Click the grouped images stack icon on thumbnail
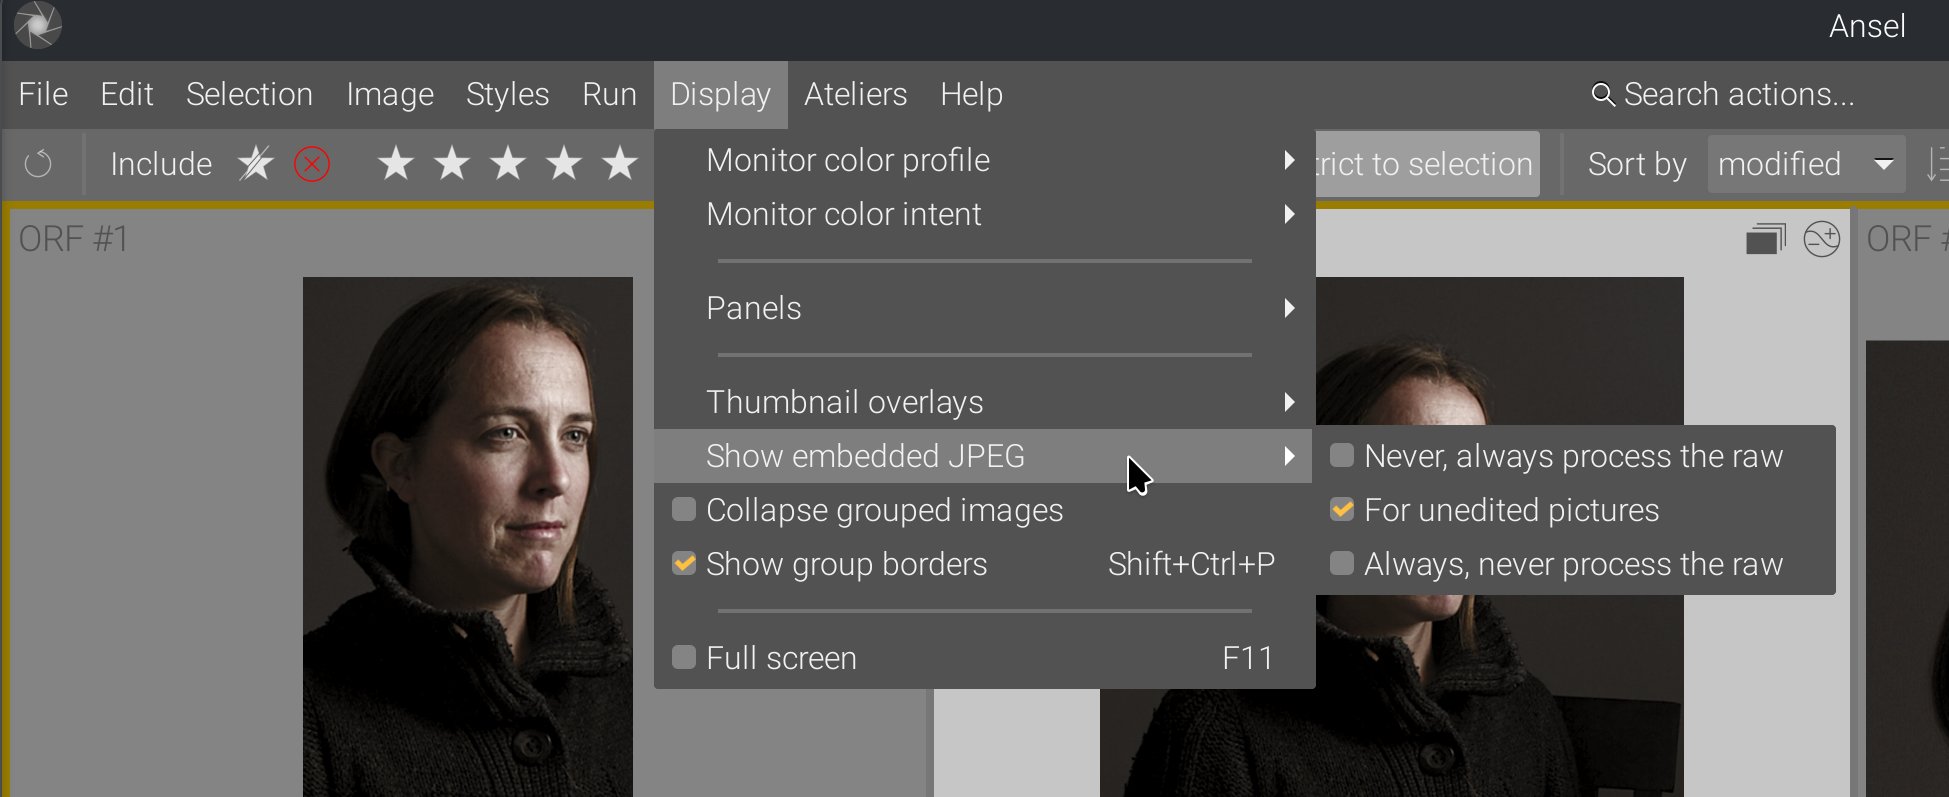Screen dimensions: 1949x797 click(x=1765, y=240)
